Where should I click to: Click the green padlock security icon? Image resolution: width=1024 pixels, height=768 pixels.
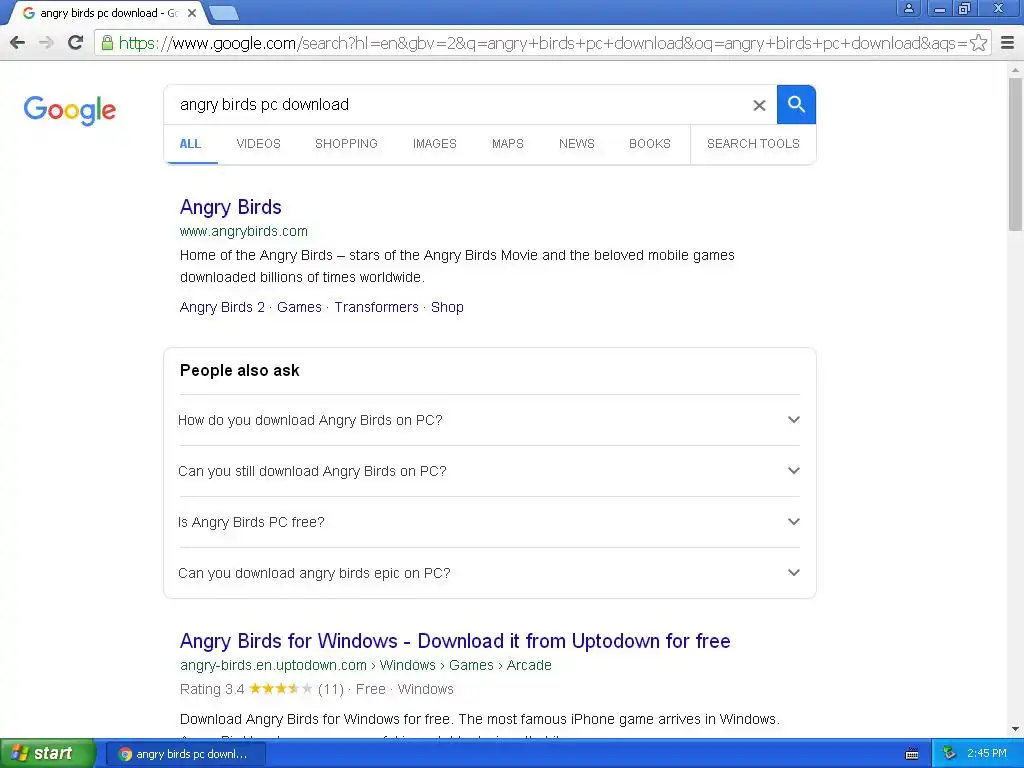pos(107,43)
